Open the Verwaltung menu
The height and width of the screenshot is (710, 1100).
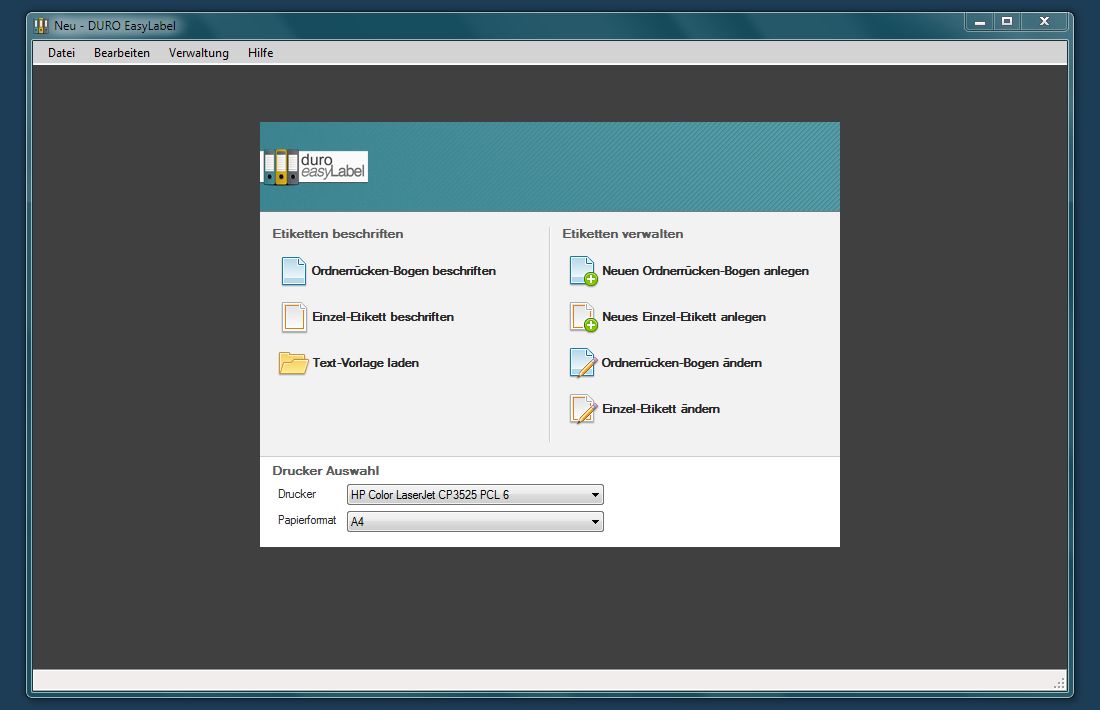[199, 53]
